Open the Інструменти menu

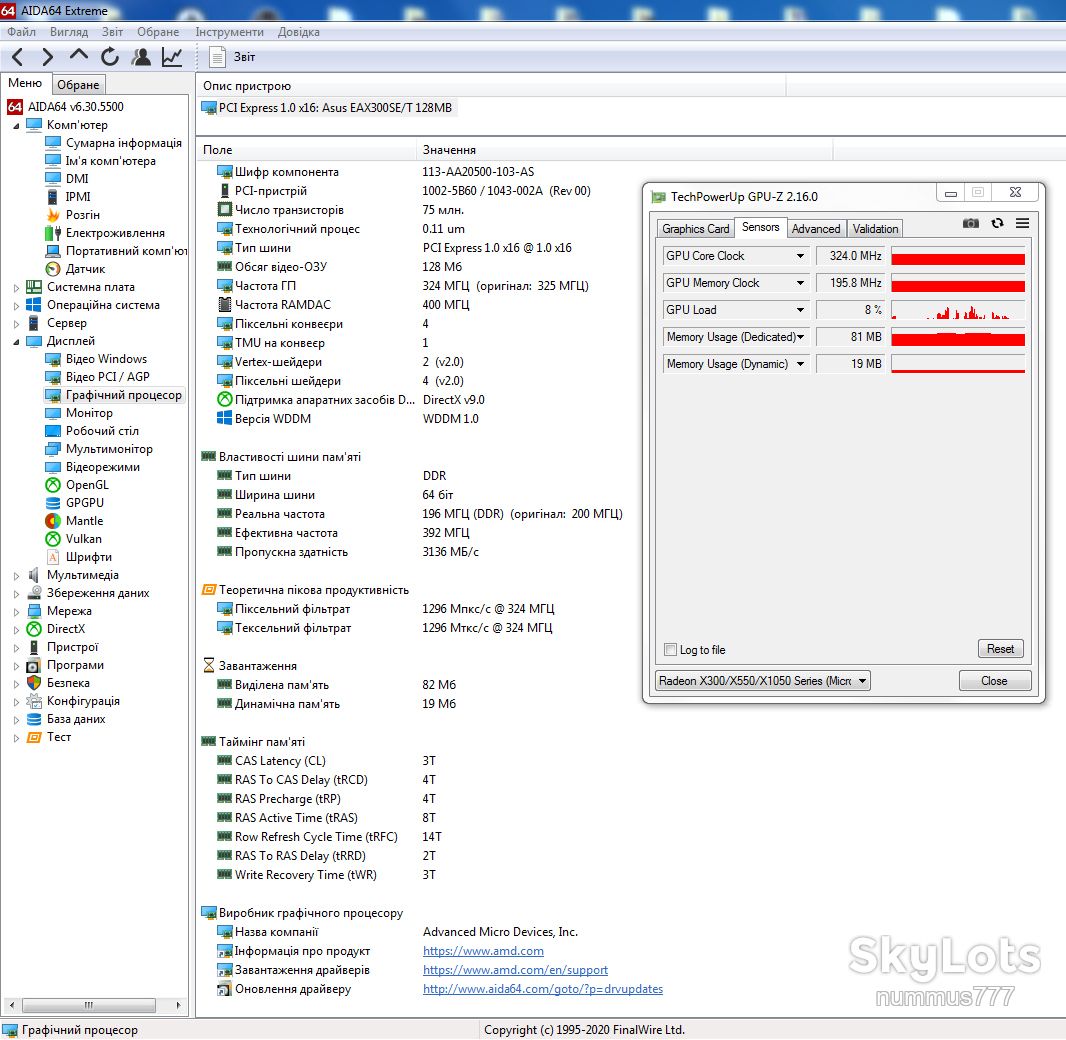click(229, 32)
